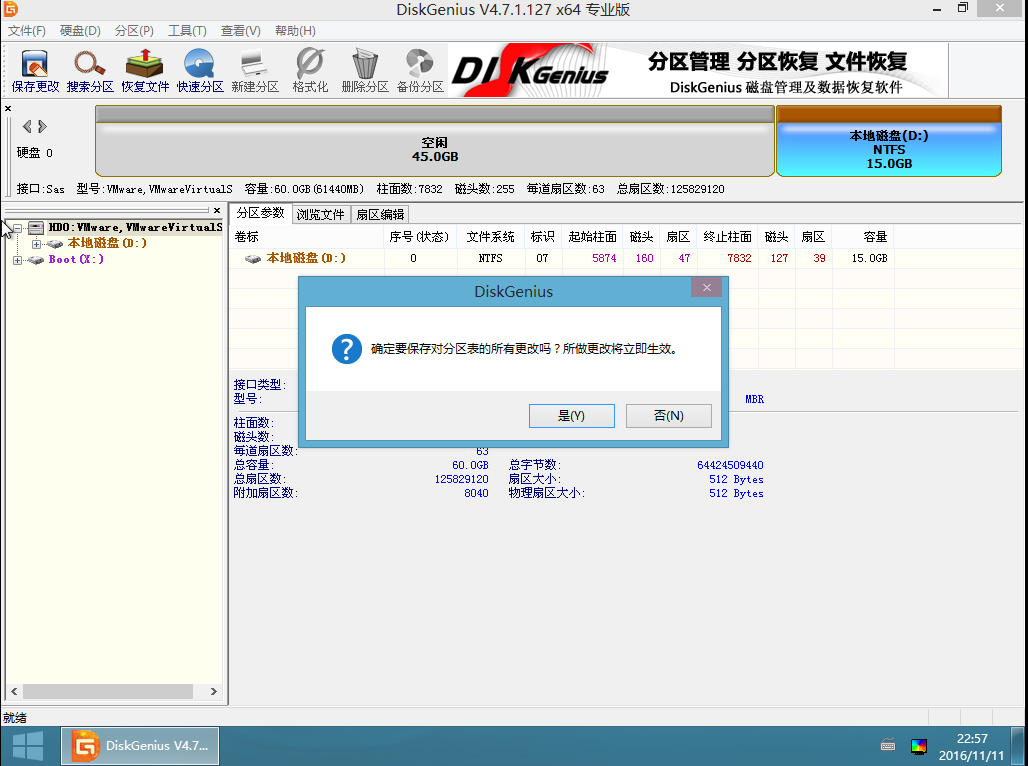Click the tree panel horizontal scrollbar thumb
This screenshot has height=766, width=1028.
108,691
